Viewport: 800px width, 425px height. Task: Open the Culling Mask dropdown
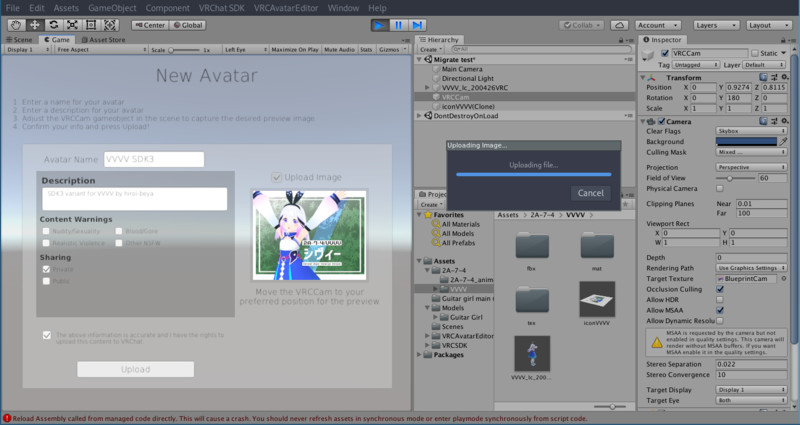point(751,152)
